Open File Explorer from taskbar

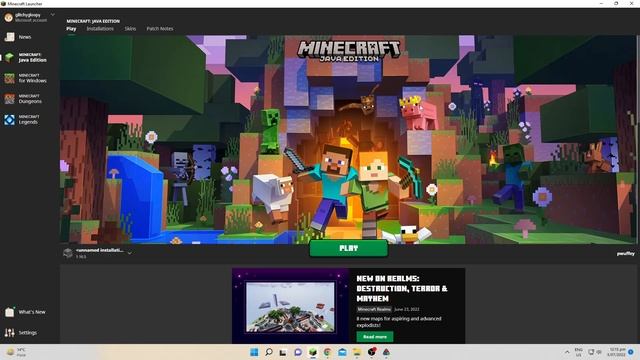pos(357,352)
